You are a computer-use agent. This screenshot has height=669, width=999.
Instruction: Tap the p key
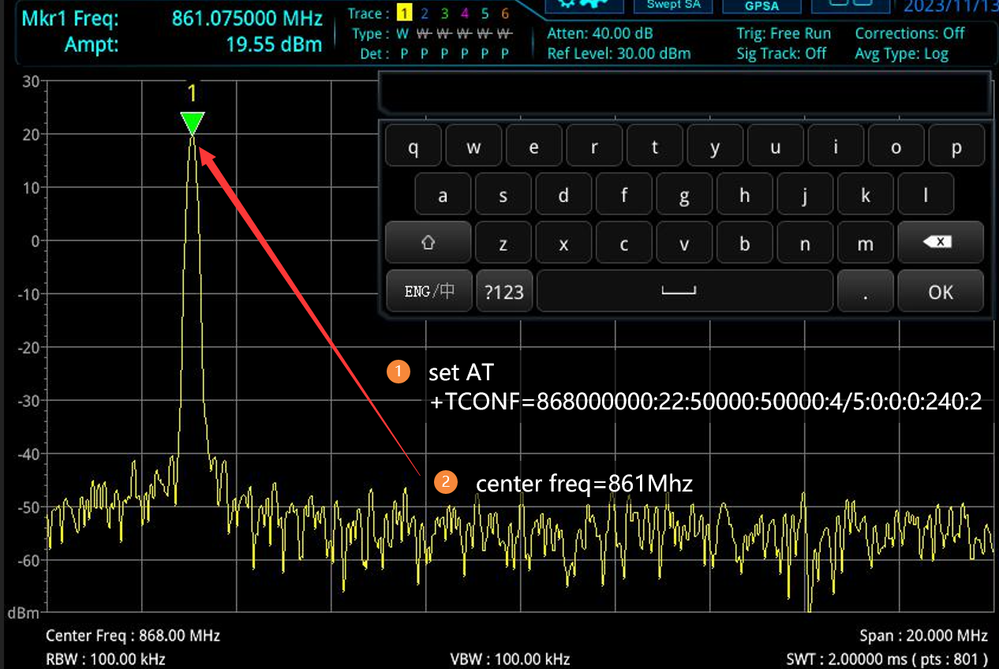tap(956, 146)
